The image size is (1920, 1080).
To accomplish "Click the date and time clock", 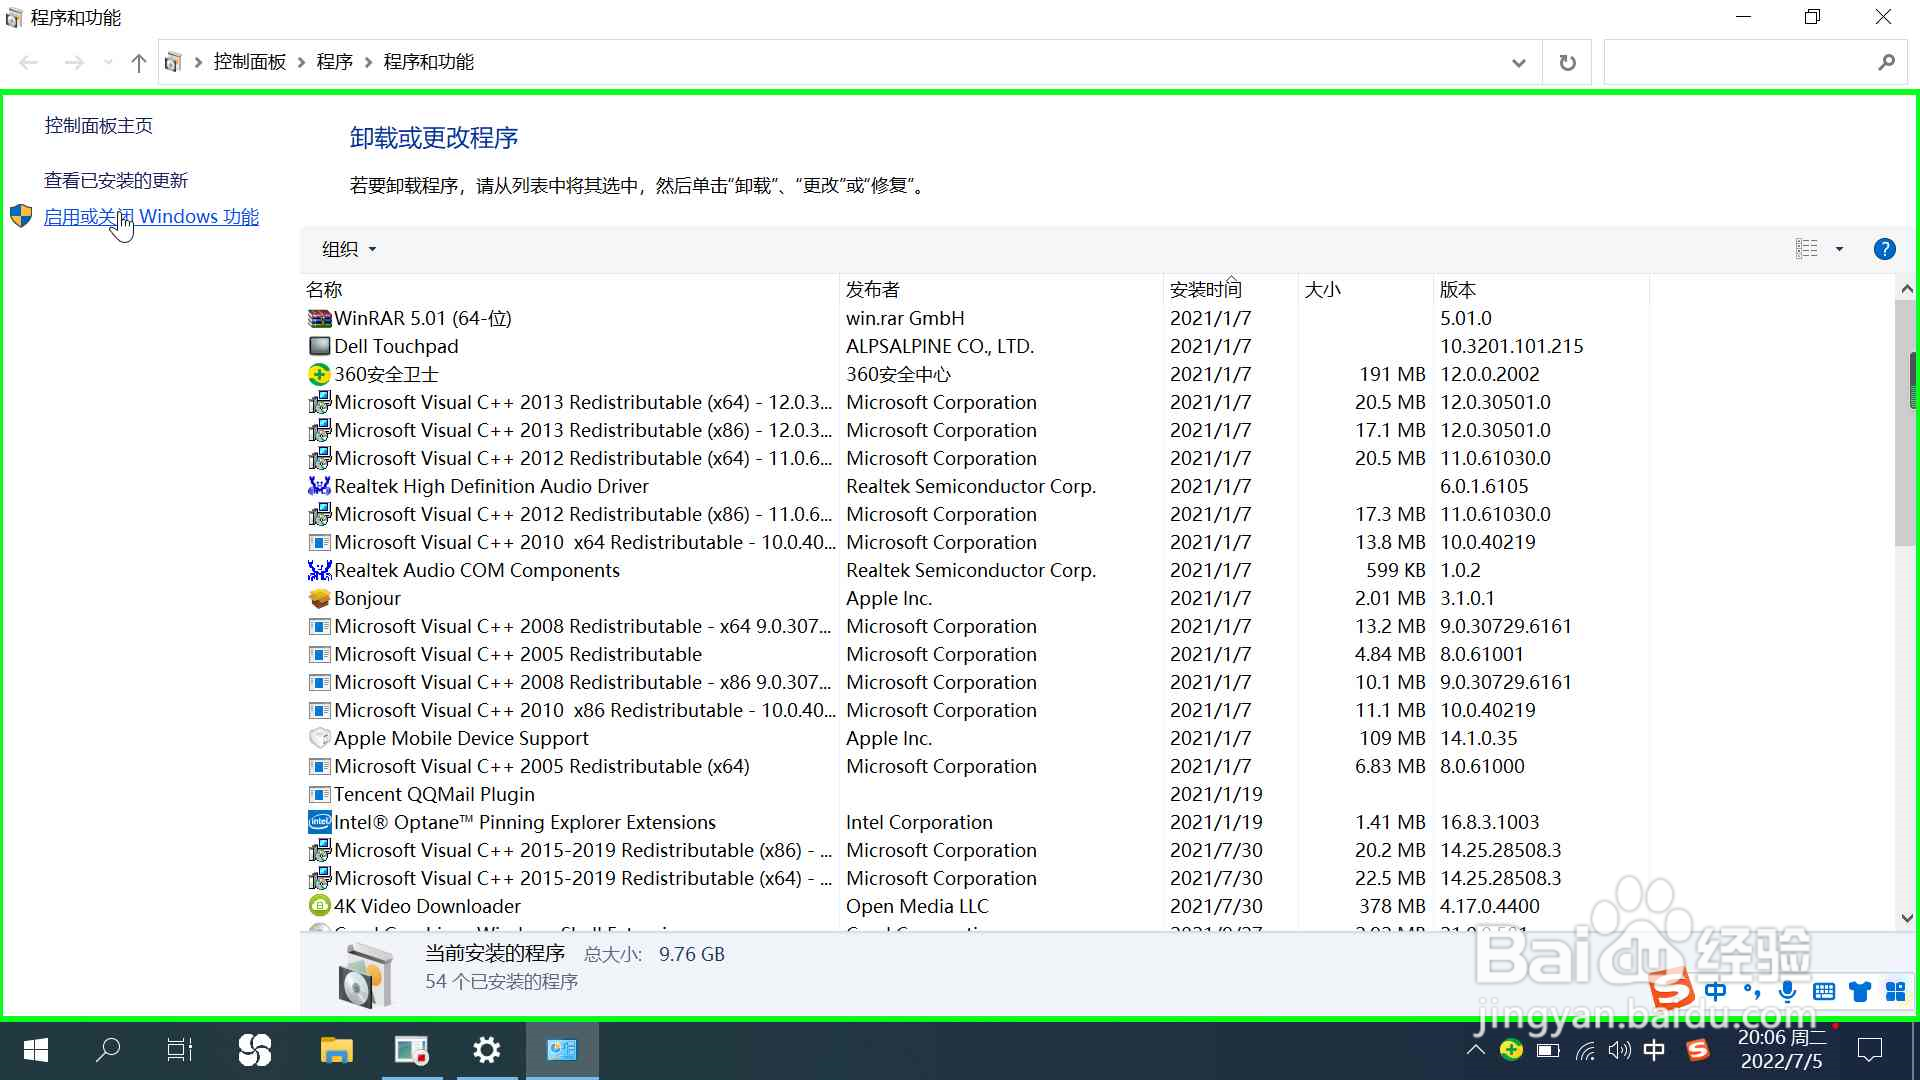I will (x=1782, y=1050).
